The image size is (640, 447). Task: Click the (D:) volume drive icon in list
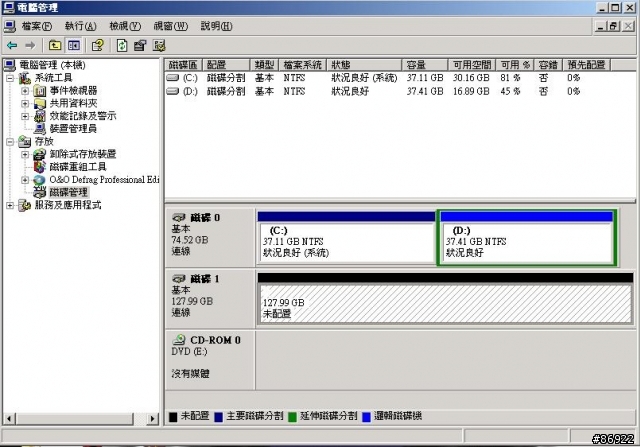pyautogui.click(x=173, y=91)
